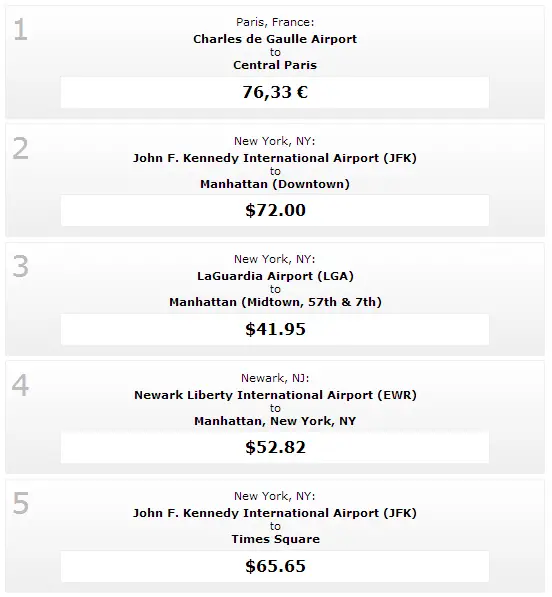Select Manhattan (Downtown) destination text
Image resolution: width=552 pixels, height=597 pixels.
275,184
